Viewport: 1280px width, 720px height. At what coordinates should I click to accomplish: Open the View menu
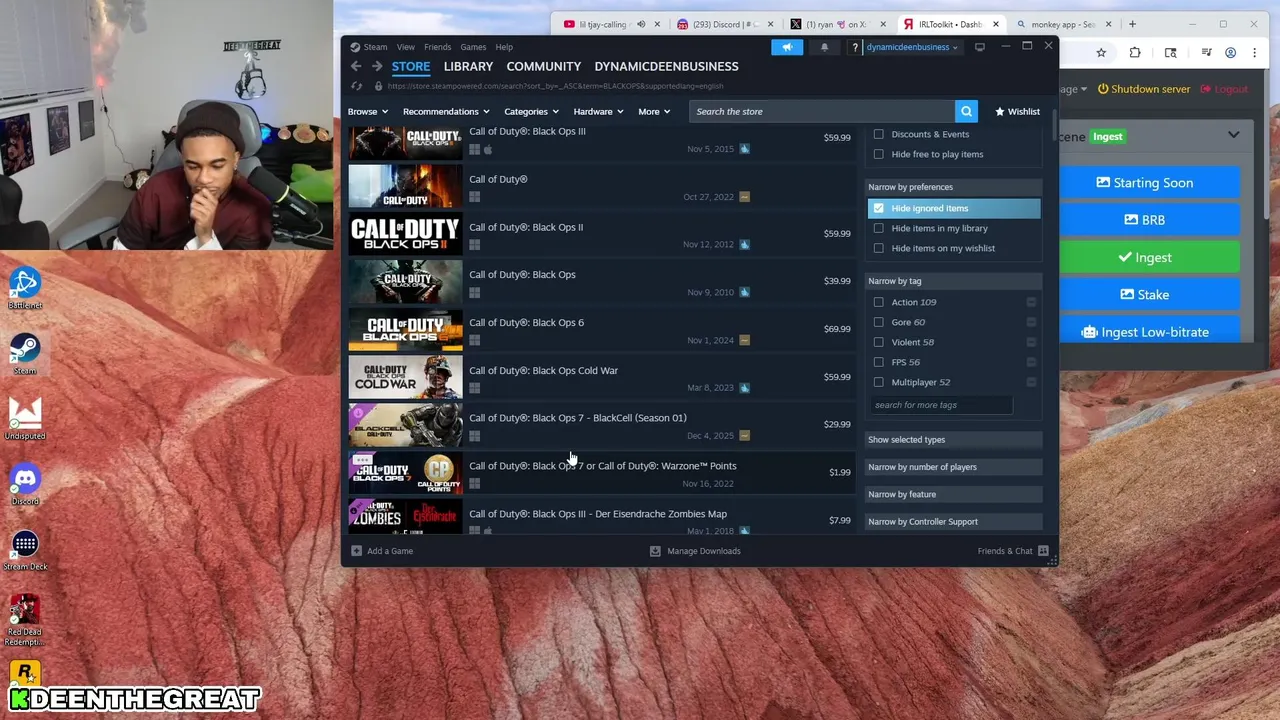click(x=405, y=47)
